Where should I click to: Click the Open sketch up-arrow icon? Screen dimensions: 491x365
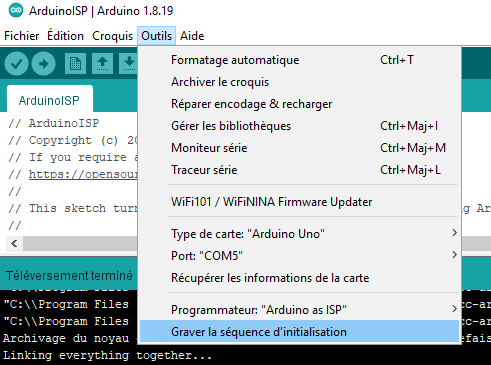pyautogui.click(x=102, y=63)
